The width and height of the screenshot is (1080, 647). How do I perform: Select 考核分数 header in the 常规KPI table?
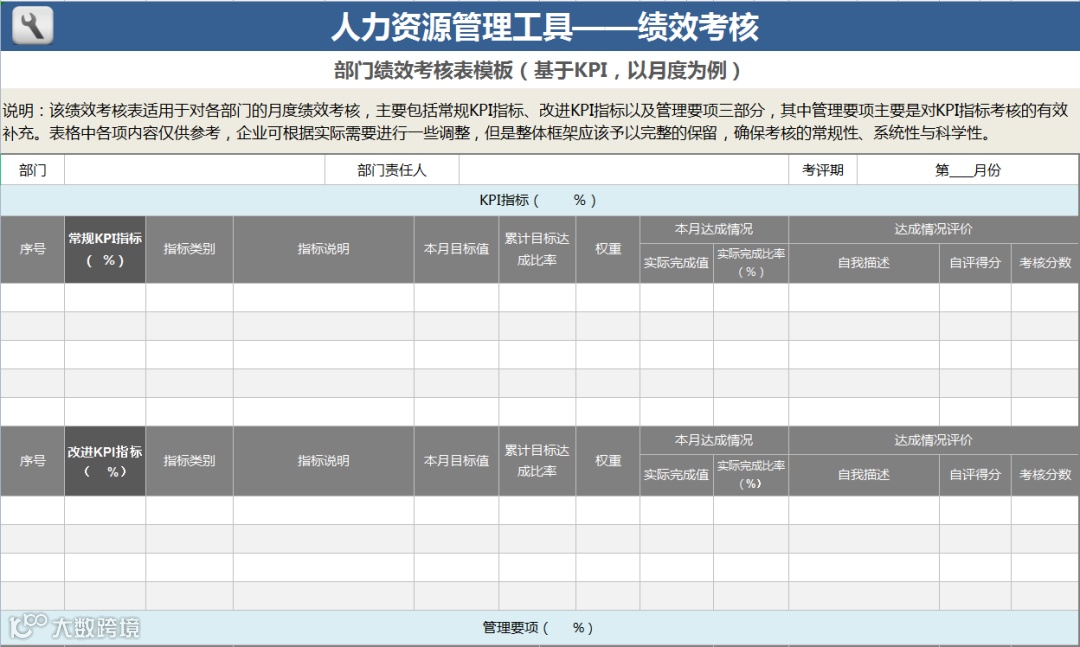point(1046,263)
